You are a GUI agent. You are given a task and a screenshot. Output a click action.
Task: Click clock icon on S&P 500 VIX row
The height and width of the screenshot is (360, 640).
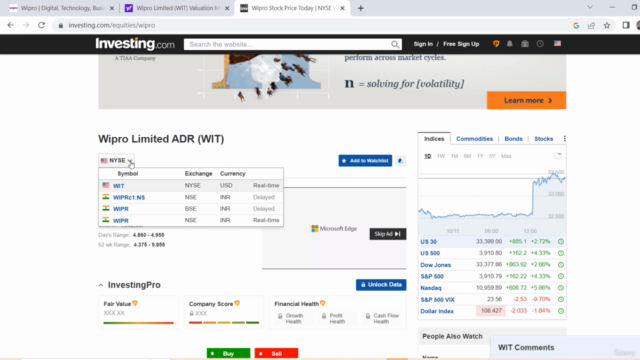tap(561, 299)
